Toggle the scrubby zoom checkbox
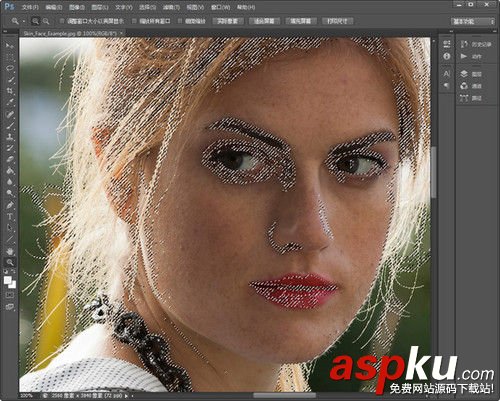The height and width of the screenshot is (401, 500). click(180, 21)
